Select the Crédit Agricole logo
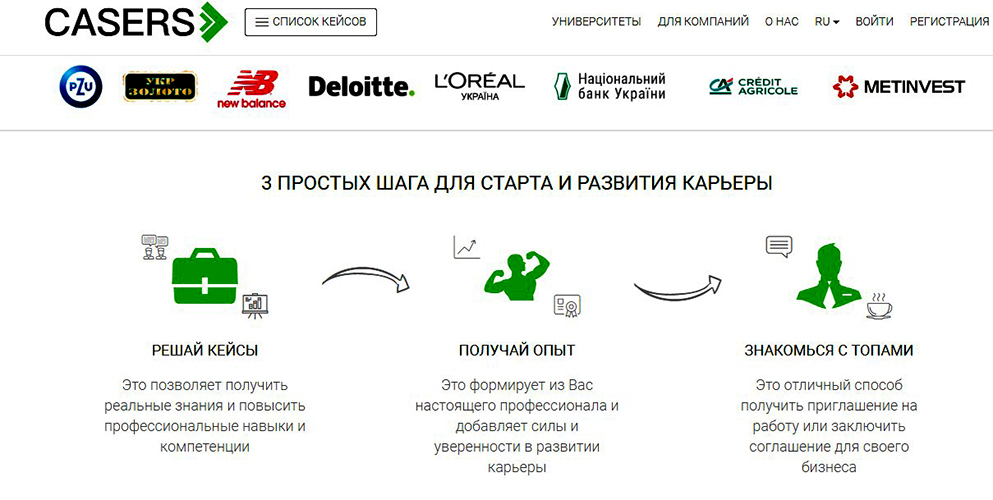993x500 pixels. pyautogui.click(x=753, y=87)
